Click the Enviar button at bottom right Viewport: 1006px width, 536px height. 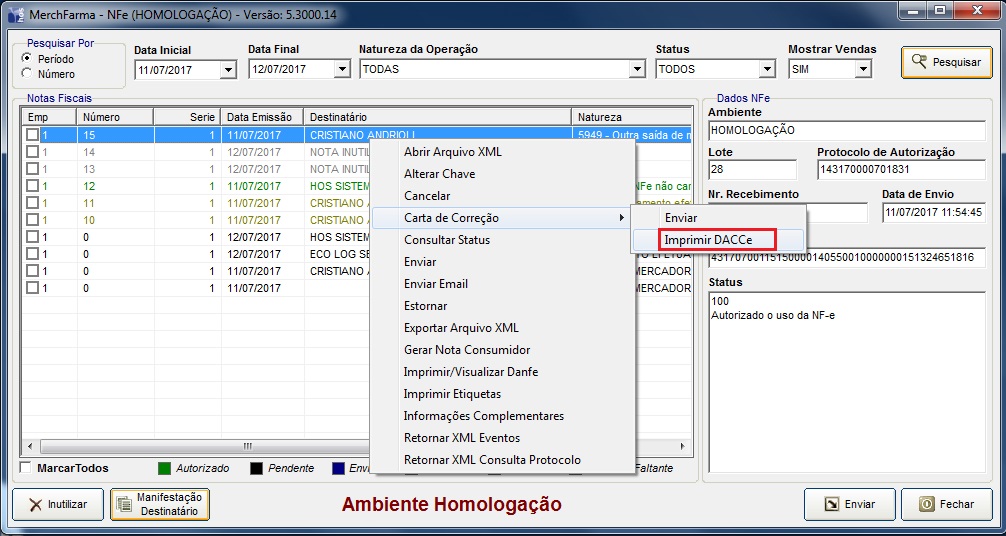coord(848,505)
